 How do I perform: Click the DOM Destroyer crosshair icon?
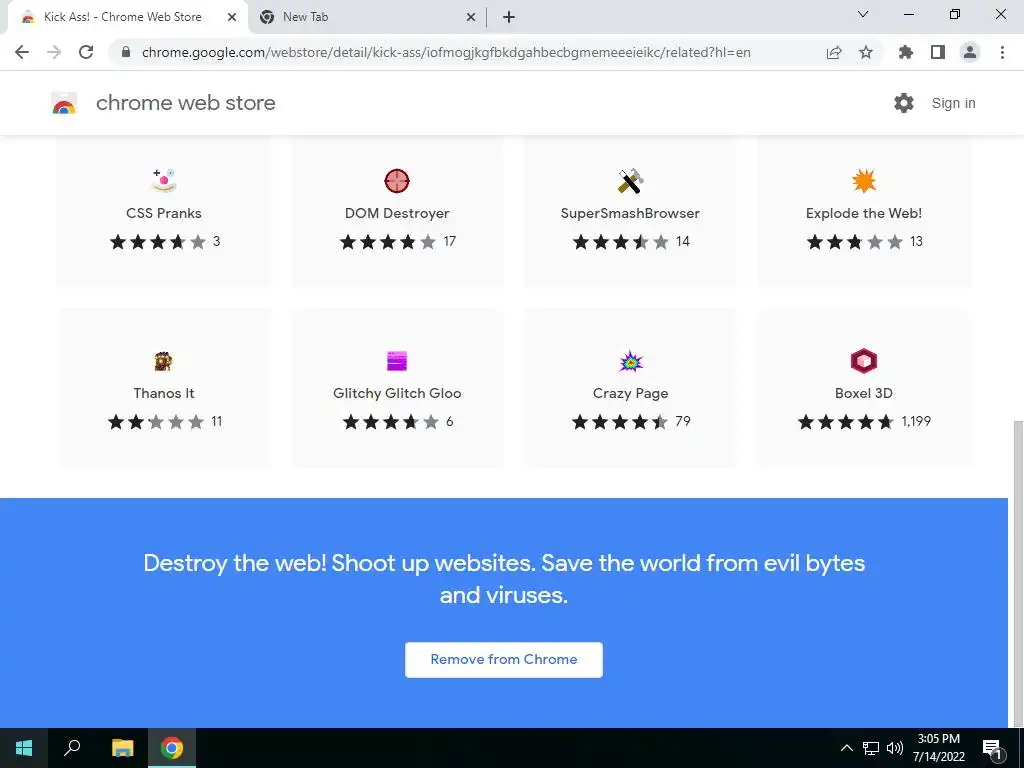click(396, 181)
